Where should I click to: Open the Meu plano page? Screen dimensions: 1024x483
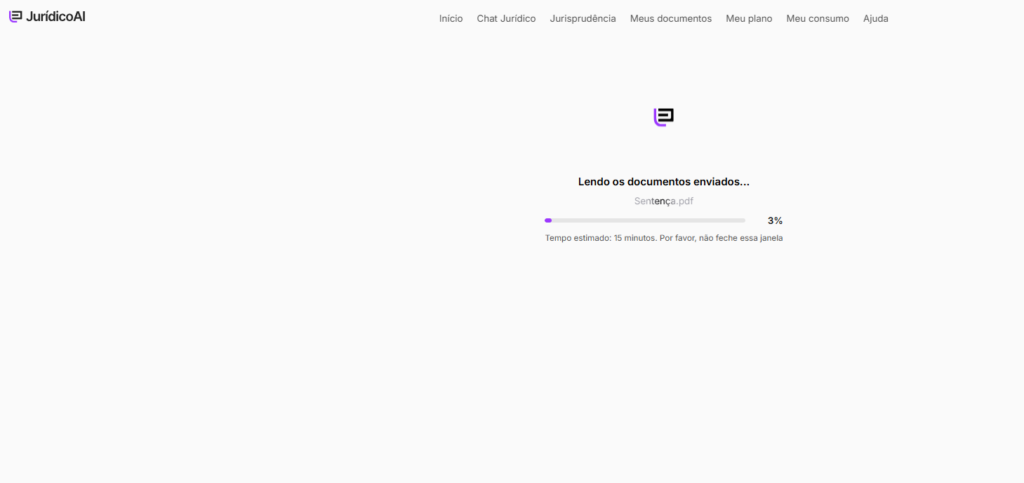tap(748, 18)
